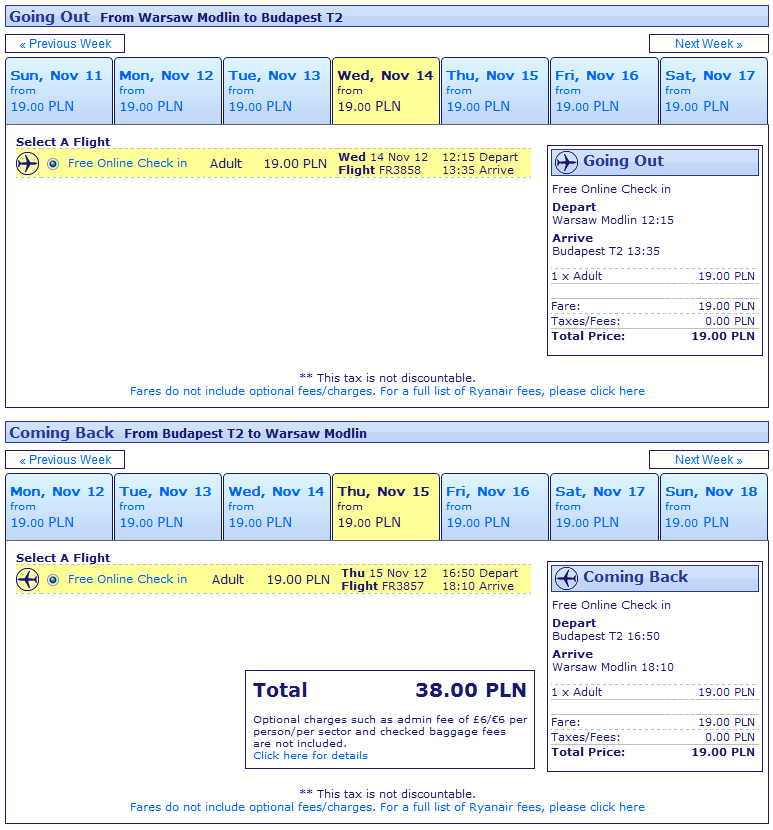
Task: Open Ryanair fees list link under return flights
Action: point(387,807)
